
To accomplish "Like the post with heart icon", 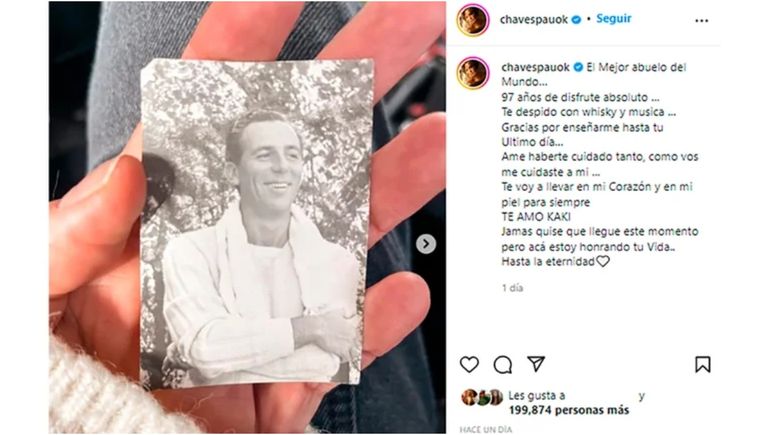I will tap(469, 365).
